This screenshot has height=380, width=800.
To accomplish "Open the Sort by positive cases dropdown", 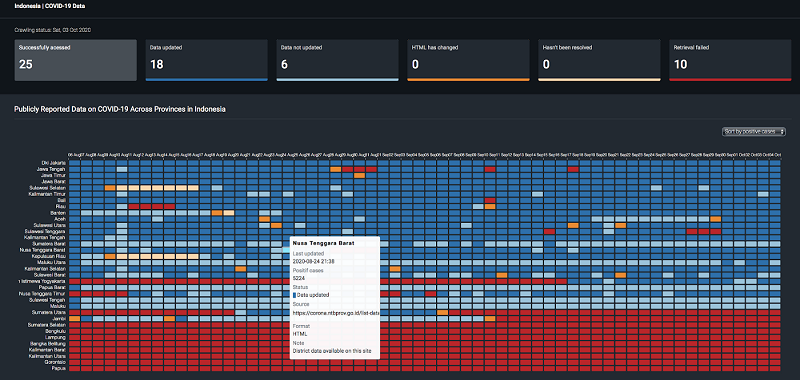I will (x=754, y=132).
